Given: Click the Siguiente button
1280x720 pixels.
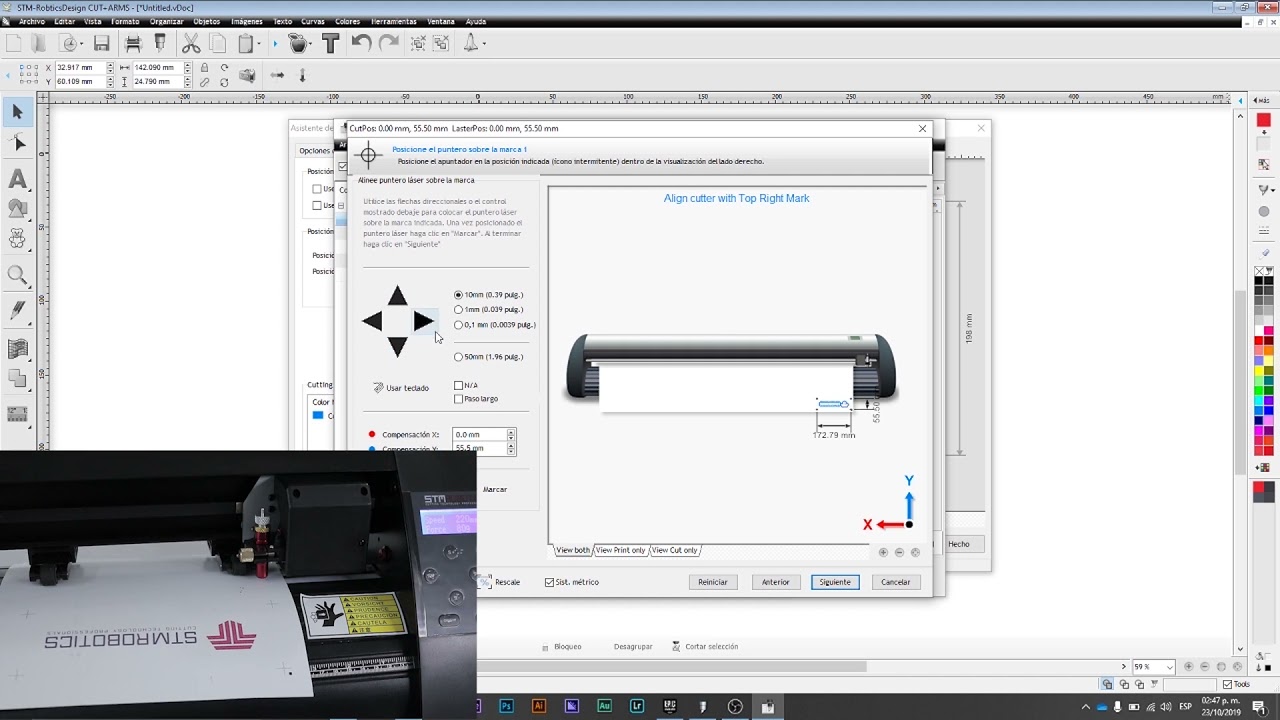Looking at the screenshot, I should pyautogui.click(x=835, y=582).
